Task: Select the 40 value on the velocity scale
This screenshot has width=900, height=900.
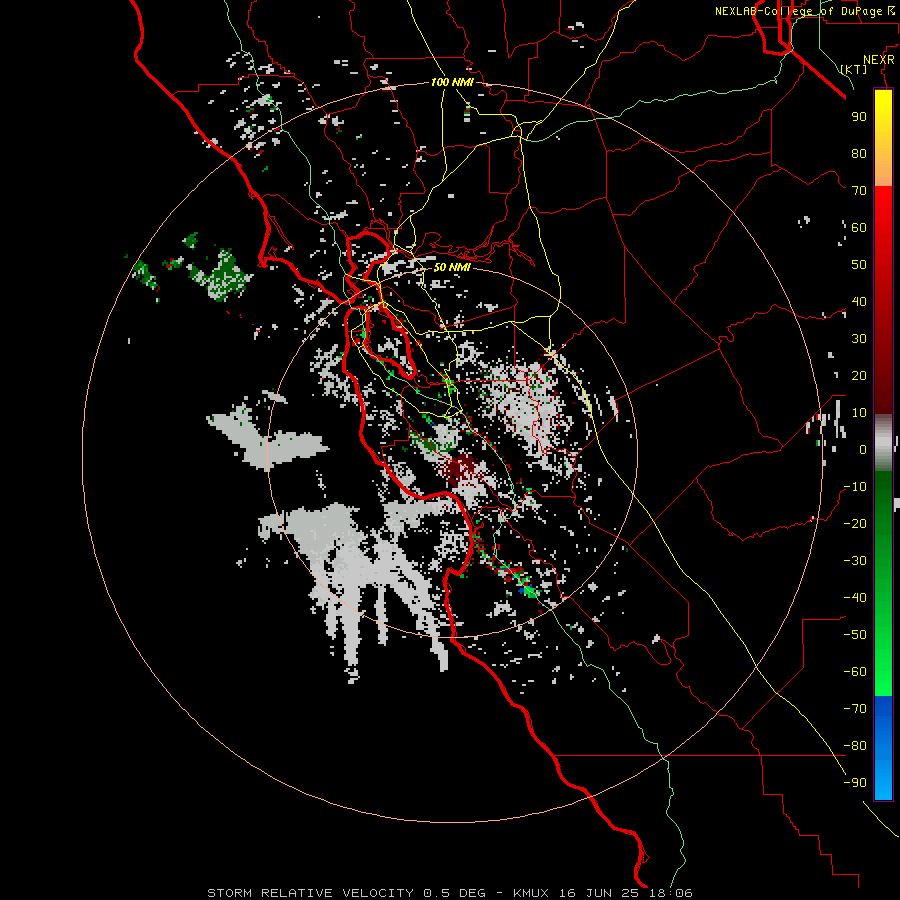Action: coord(859,301)
